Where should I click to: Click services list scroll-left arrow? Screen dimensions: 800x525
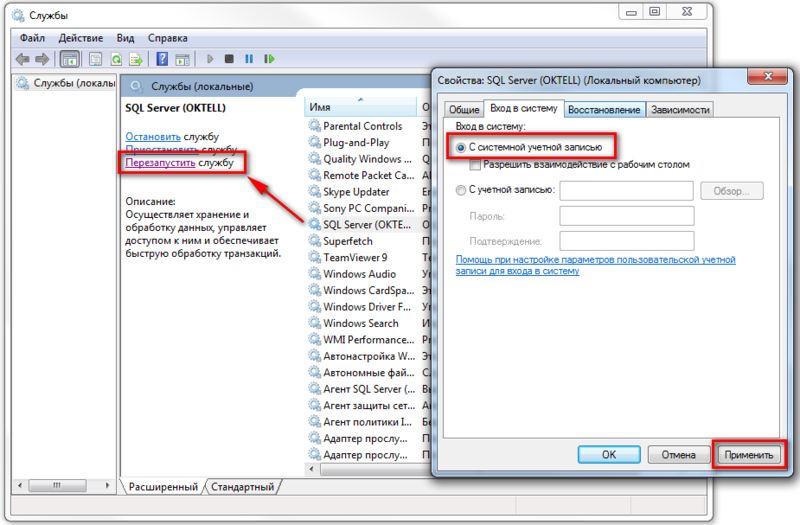tap(312, 468)
